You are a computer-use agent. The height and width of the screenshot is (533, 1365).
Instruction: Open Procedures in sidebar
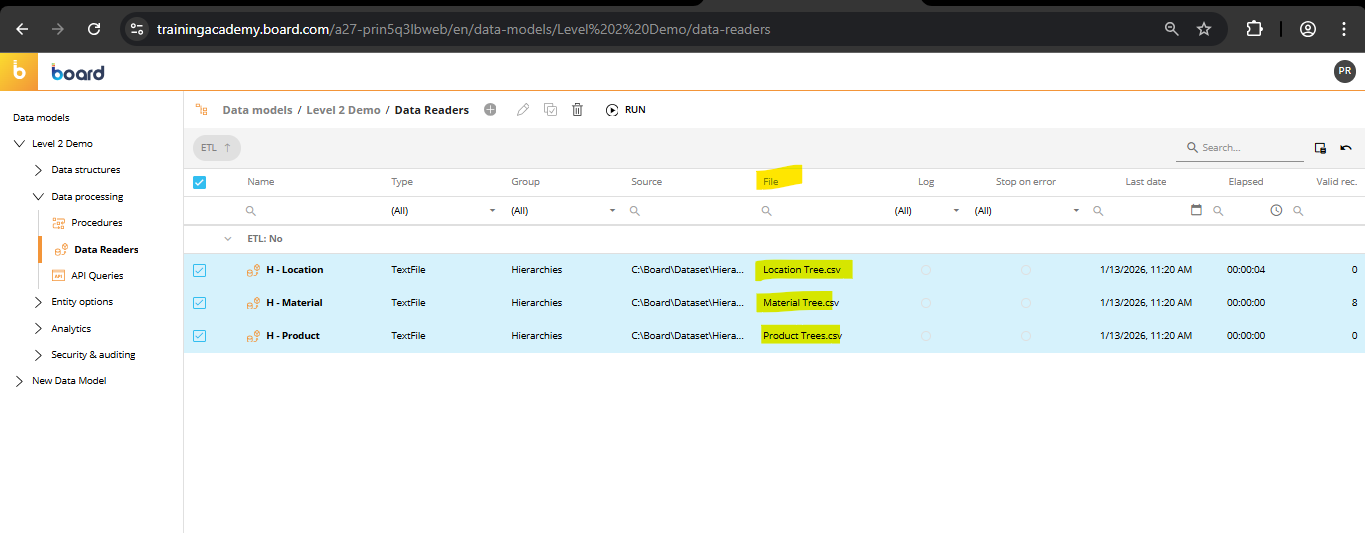(x=97, y=223)
